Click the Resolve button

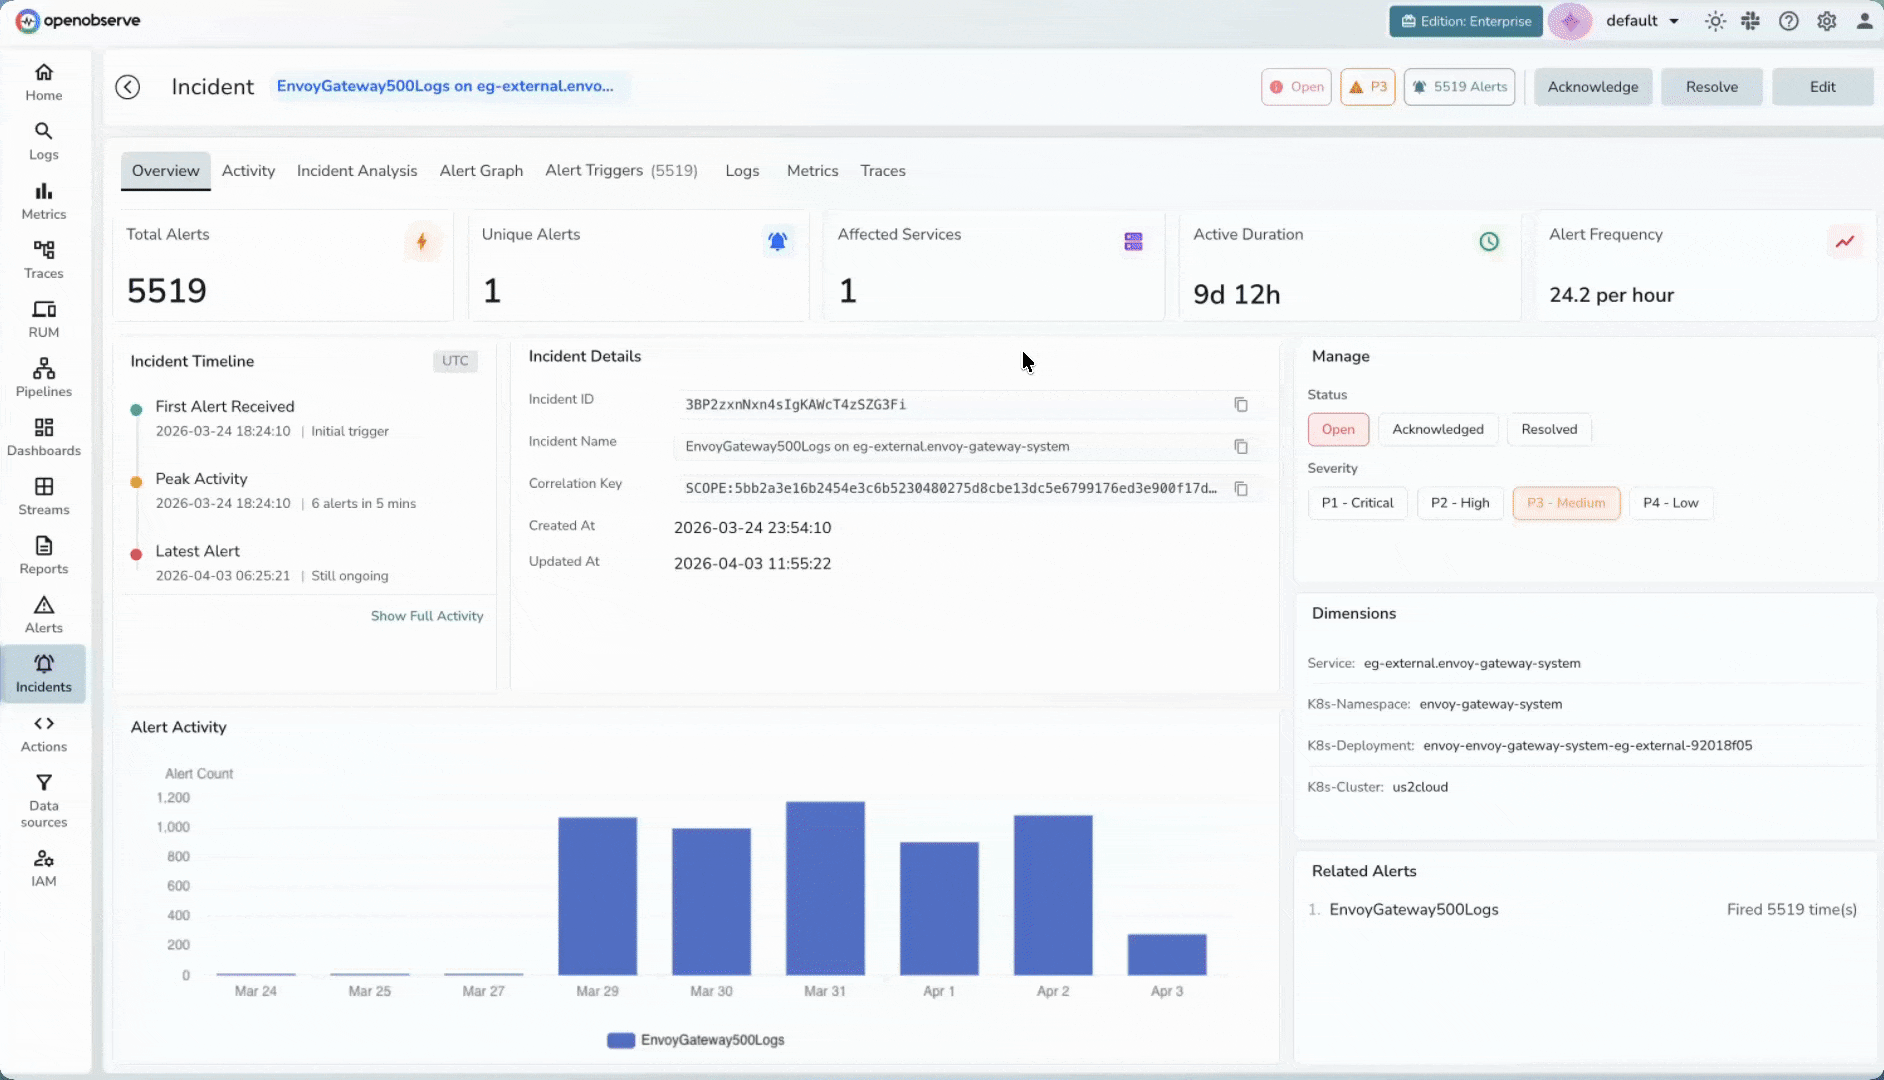(x=1711, y=86)
